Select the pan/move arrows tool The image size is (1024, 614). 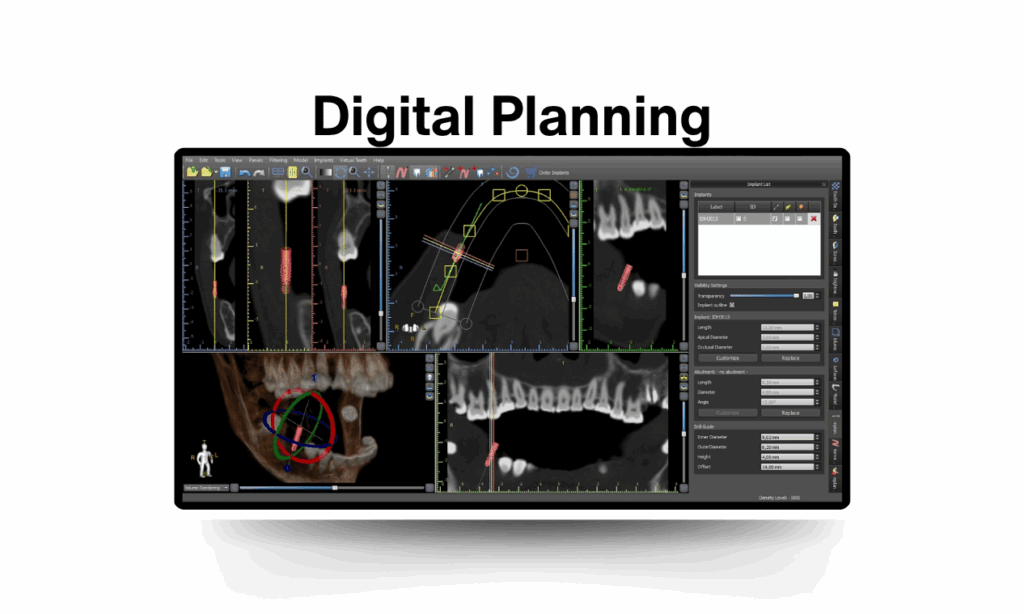click(369, 172)
